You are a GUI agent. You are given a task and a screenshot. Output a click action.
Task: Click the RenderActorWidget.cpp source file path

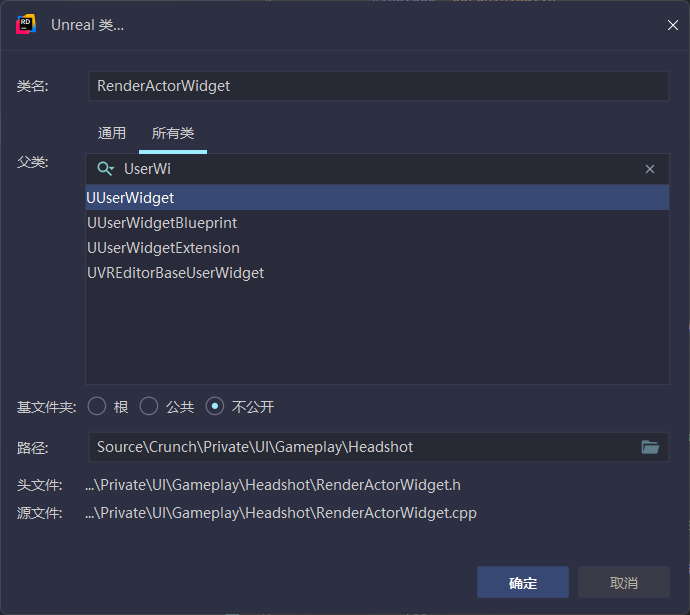[x=281, y=513]
